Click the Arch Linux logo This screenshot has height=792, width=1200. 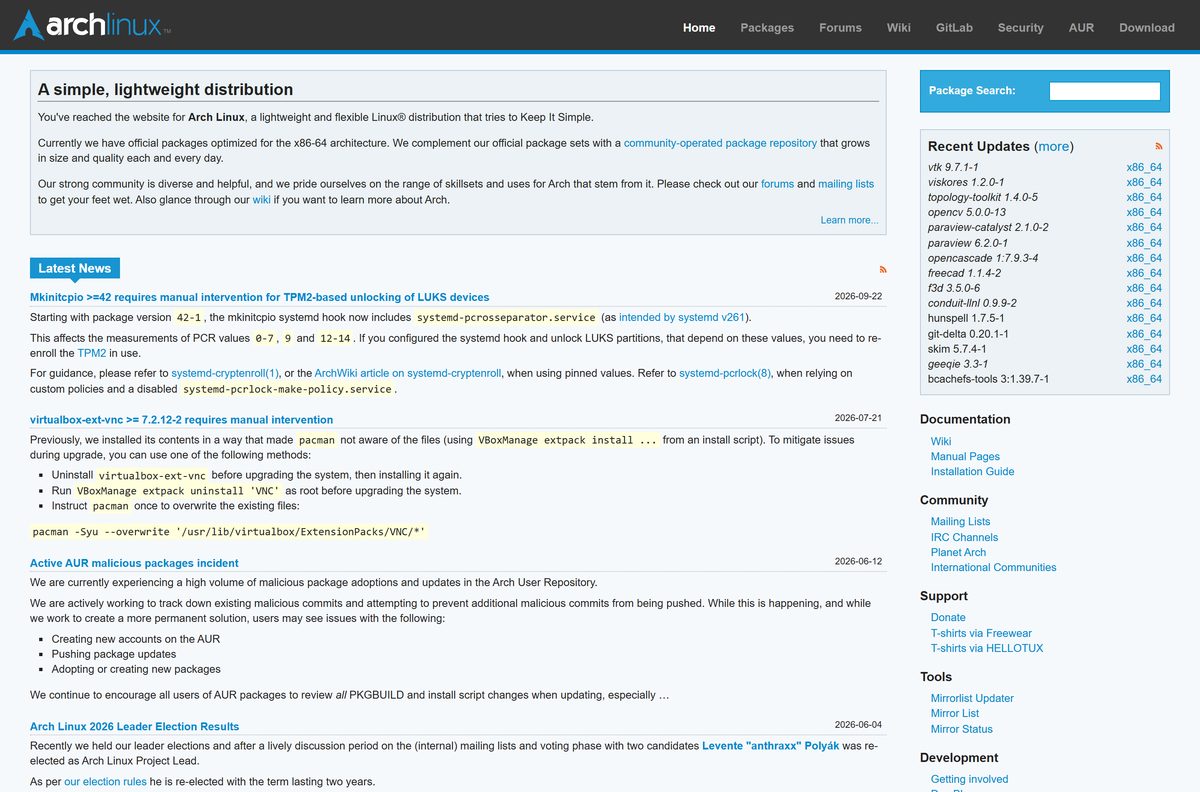pyautogui.click(x=92, y=25)
